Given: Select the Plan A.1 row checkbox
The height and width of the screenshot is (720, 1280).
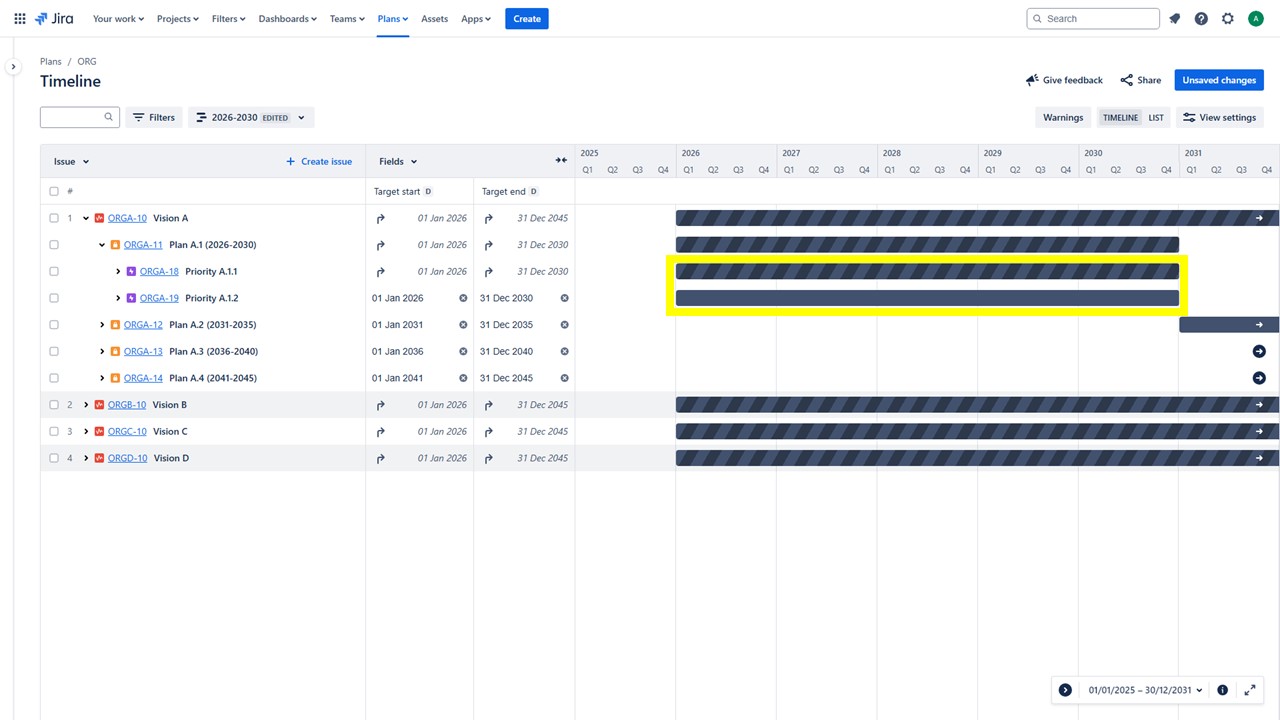Looking at the screenshot, I should [54, 245].
